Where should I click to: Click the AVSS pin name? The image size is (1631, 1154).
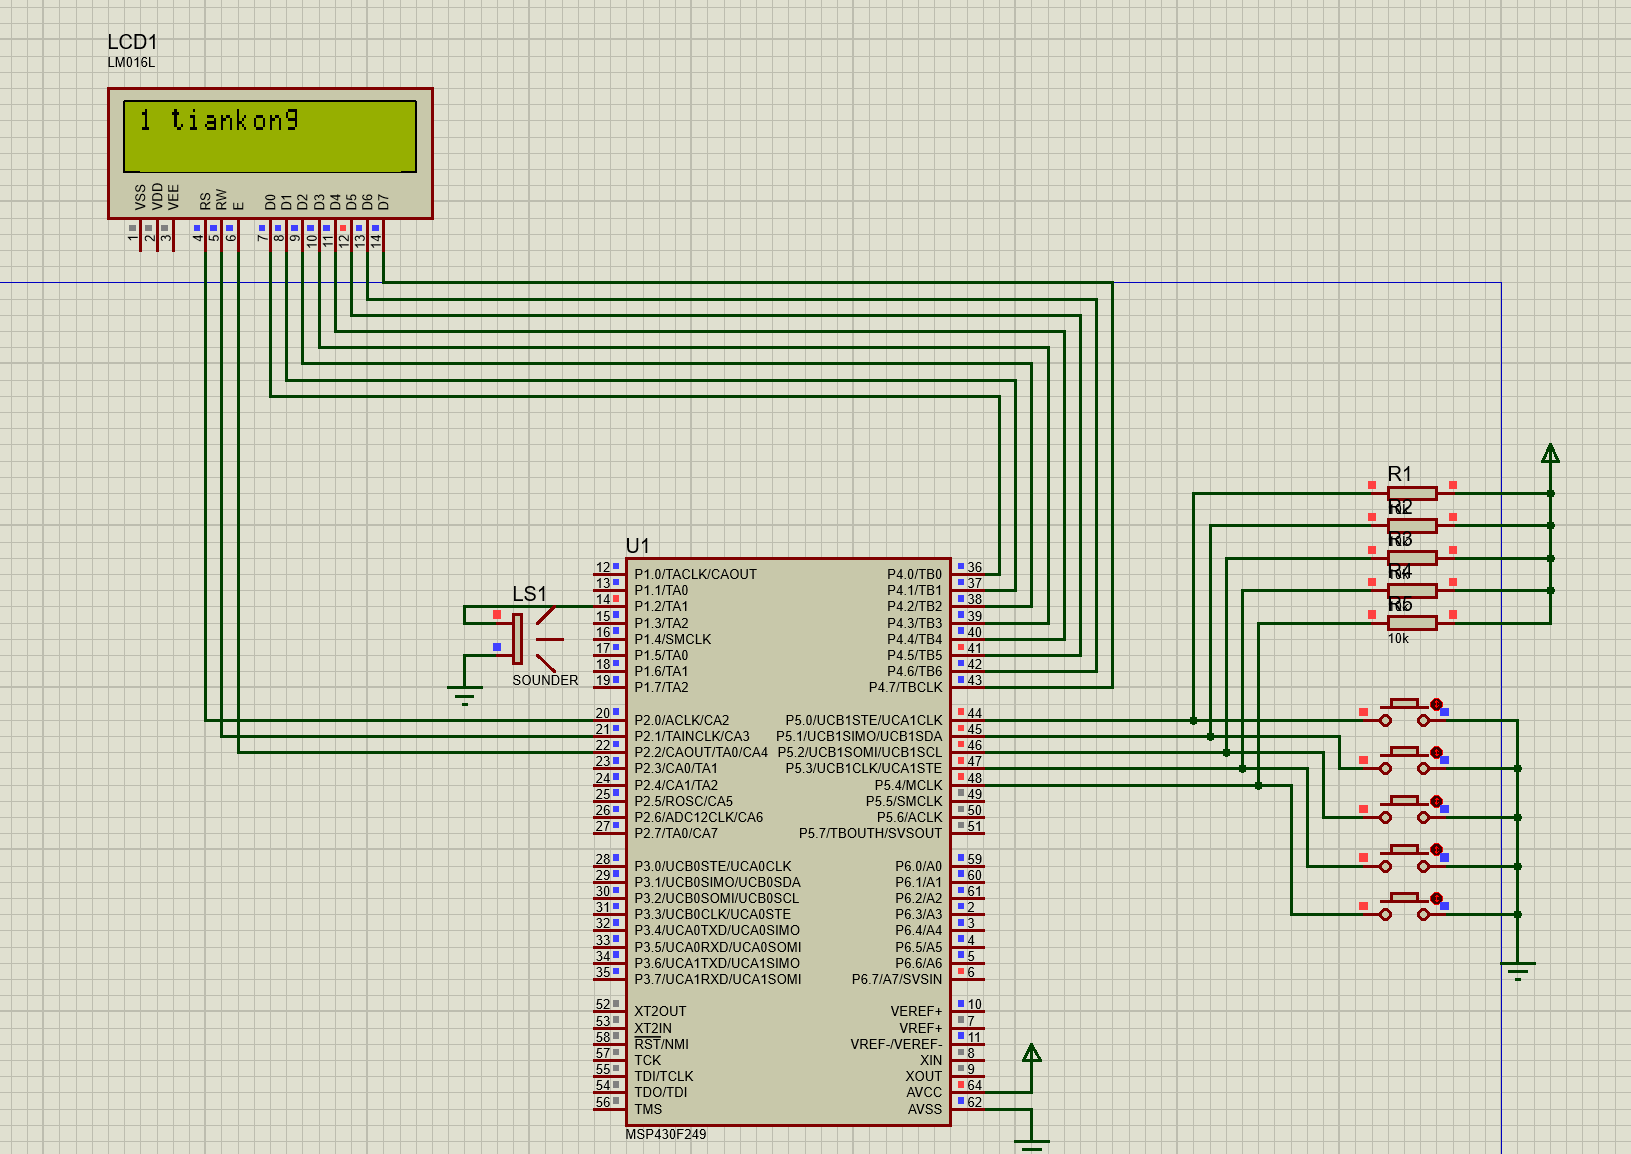coord(925,1109)
